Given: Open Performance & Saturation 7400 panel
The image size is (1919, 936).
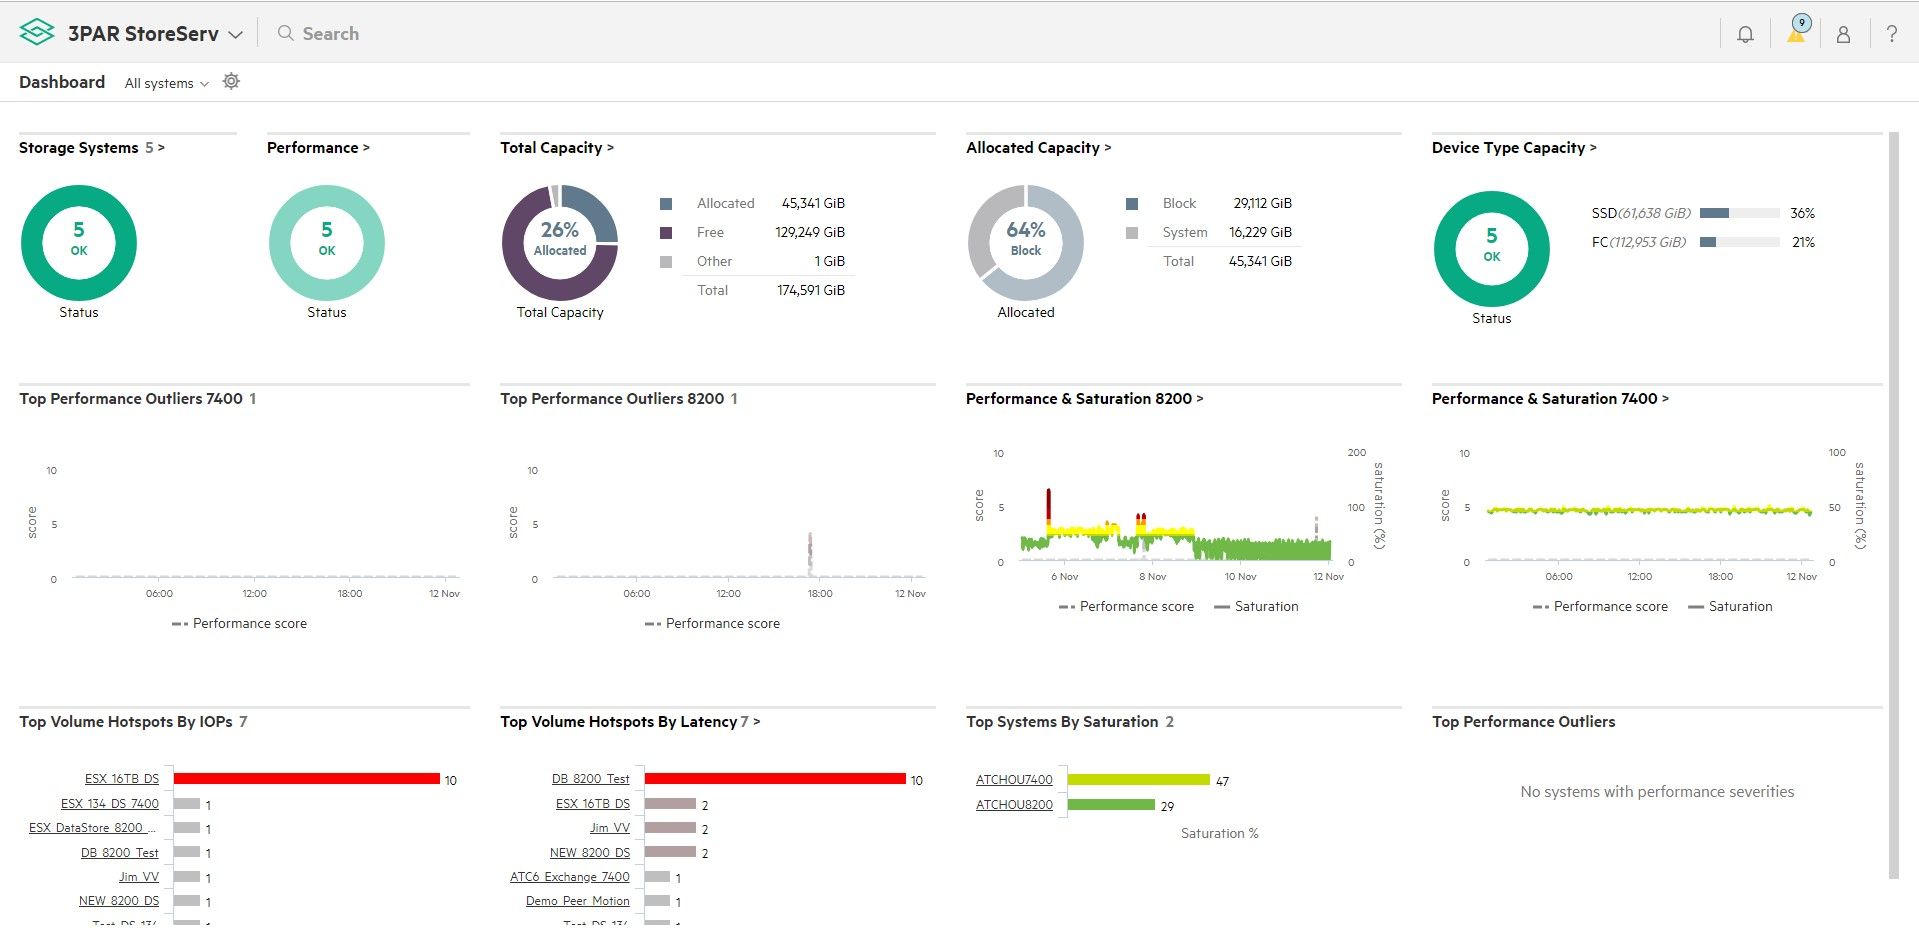Looking at the screenshot, I should pyautogui.click(x=1550, y=398).
